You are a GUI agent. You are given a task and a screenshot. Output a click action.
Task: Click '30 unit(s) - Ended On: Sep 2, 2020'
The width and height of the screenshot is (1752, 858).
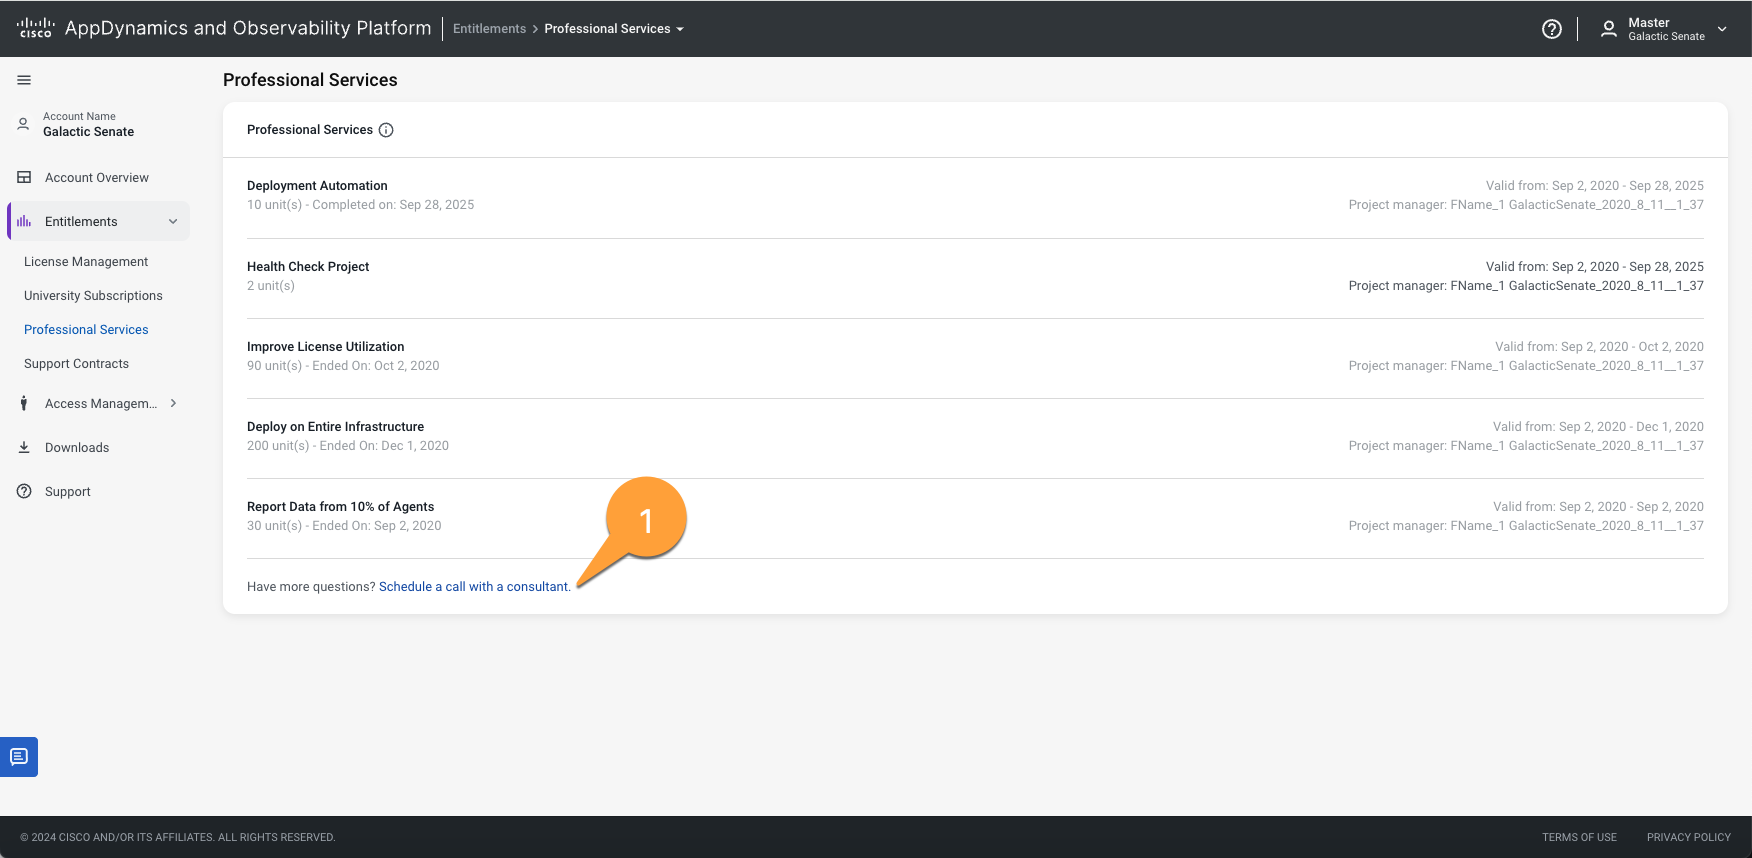pos(344,525)
